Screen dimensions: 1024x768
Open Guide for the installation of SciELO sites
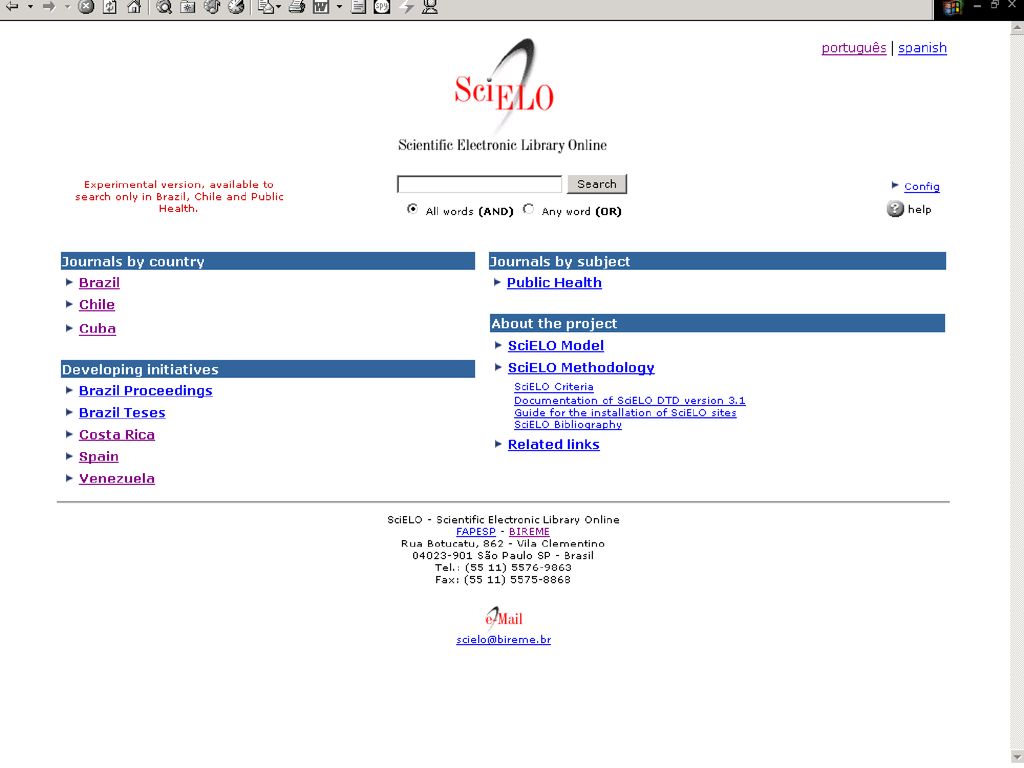pyautogui.click(x=625, y=413)
